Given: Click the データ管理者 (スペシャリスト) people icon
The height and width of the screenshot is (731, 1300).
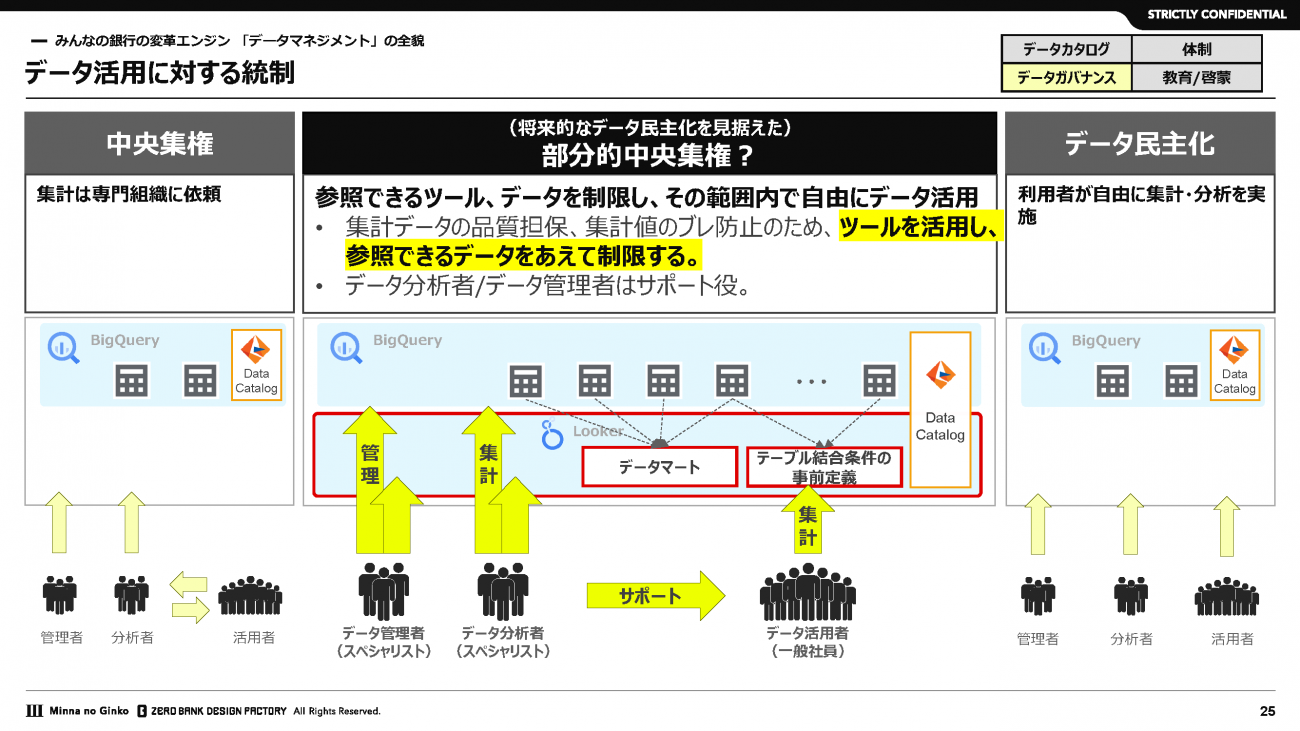Looking at the screenshot, I should pyautogui.click(x=384, y=591).
